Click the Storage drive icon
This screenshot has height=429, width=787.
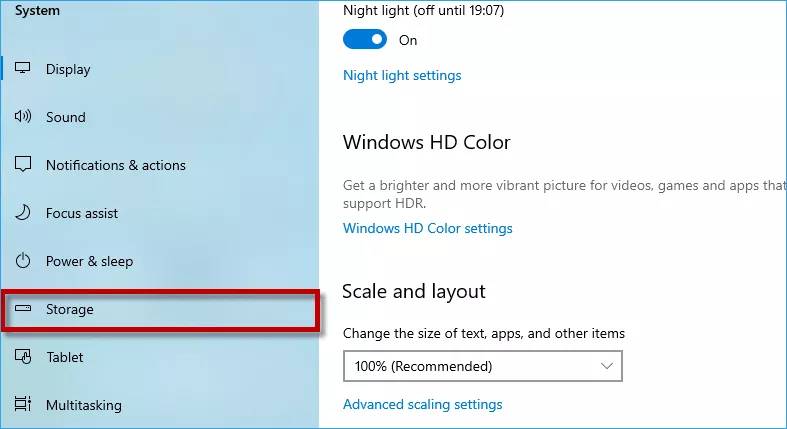(23, 308)
